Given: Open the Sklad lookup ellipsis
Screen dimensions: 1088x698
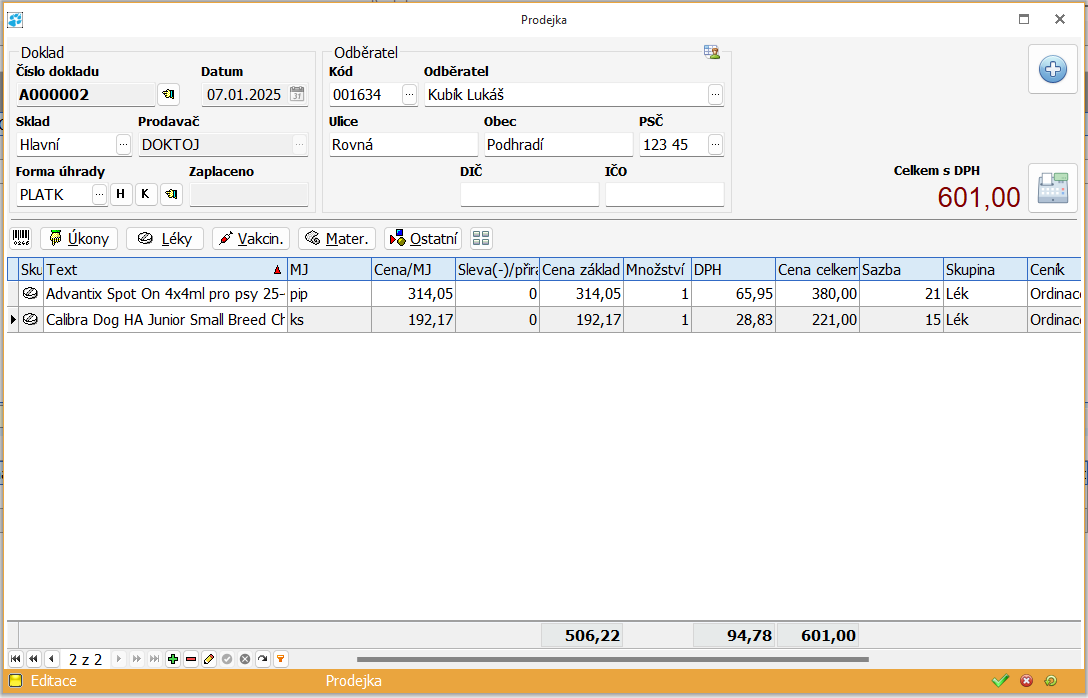Looking at the screenshot, I should pos(124,144).
